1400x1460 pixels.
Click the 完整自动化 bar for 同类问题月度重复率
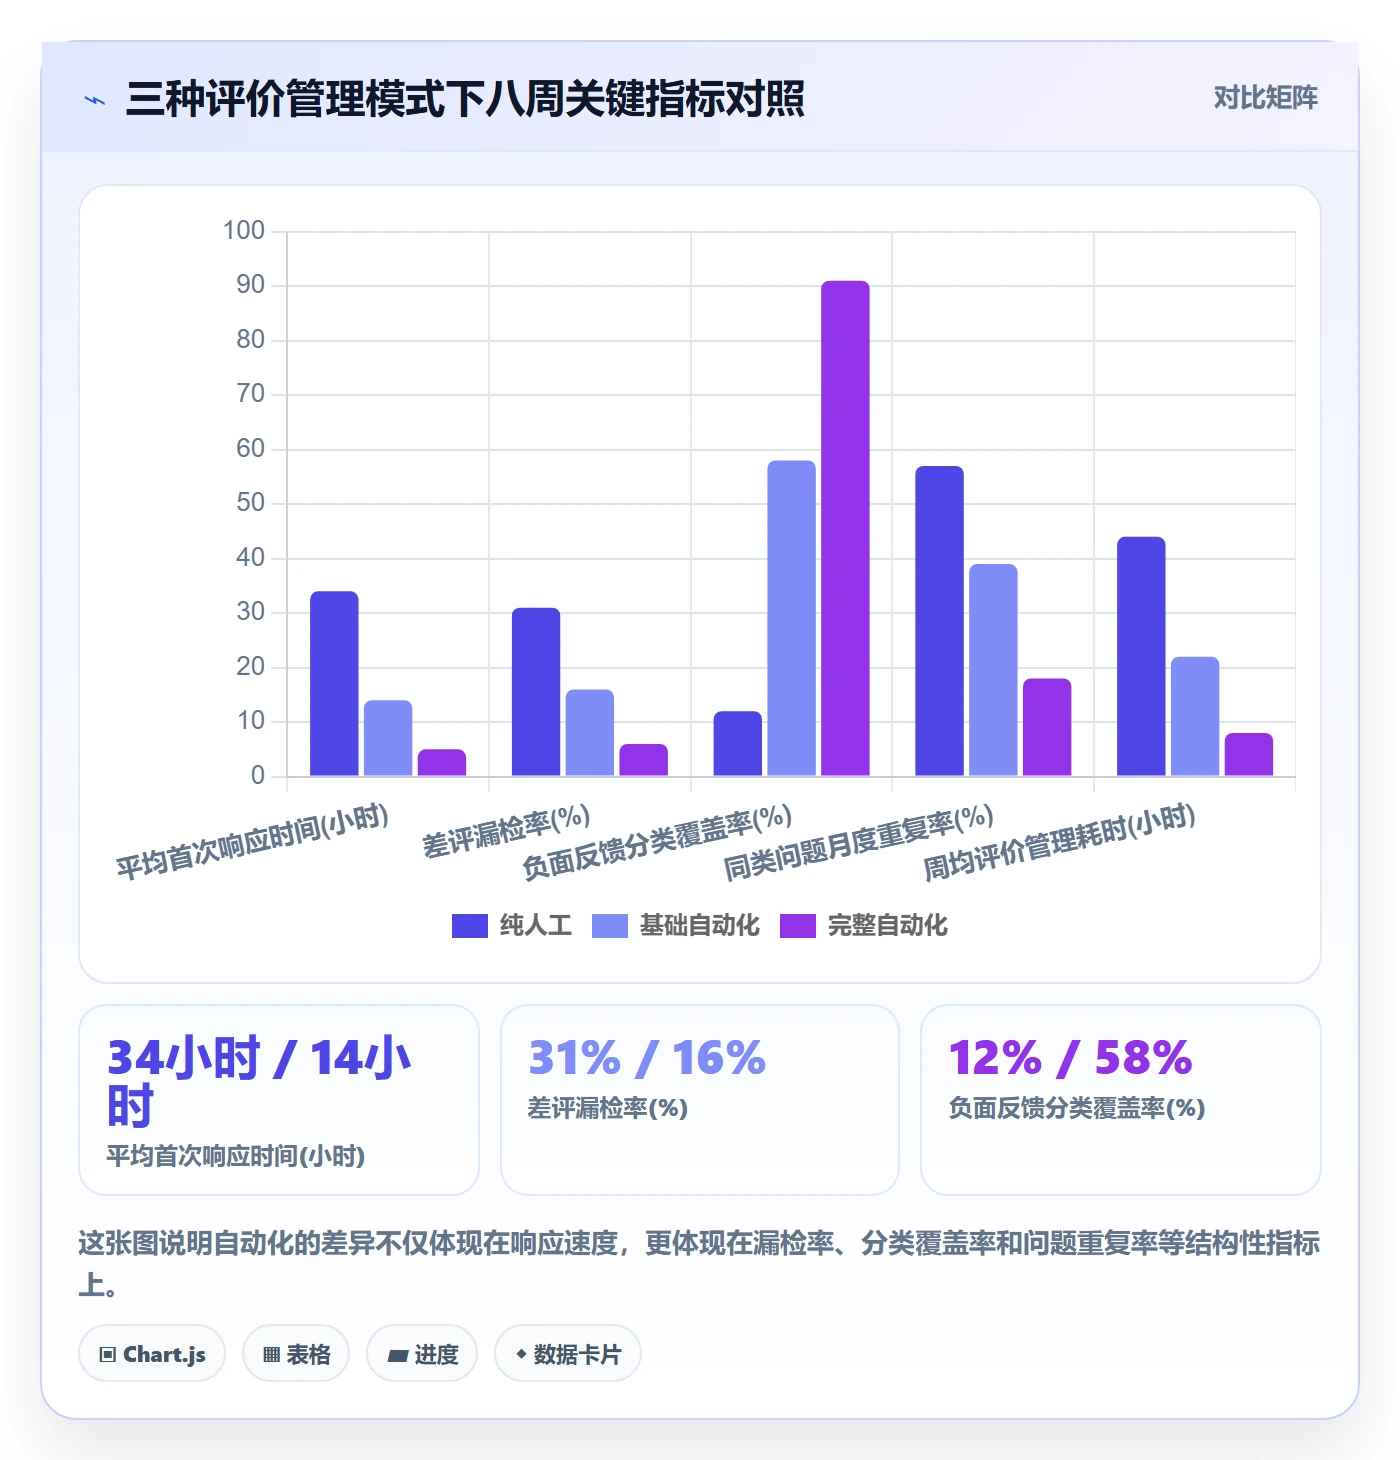click(x=1048, y=727)
